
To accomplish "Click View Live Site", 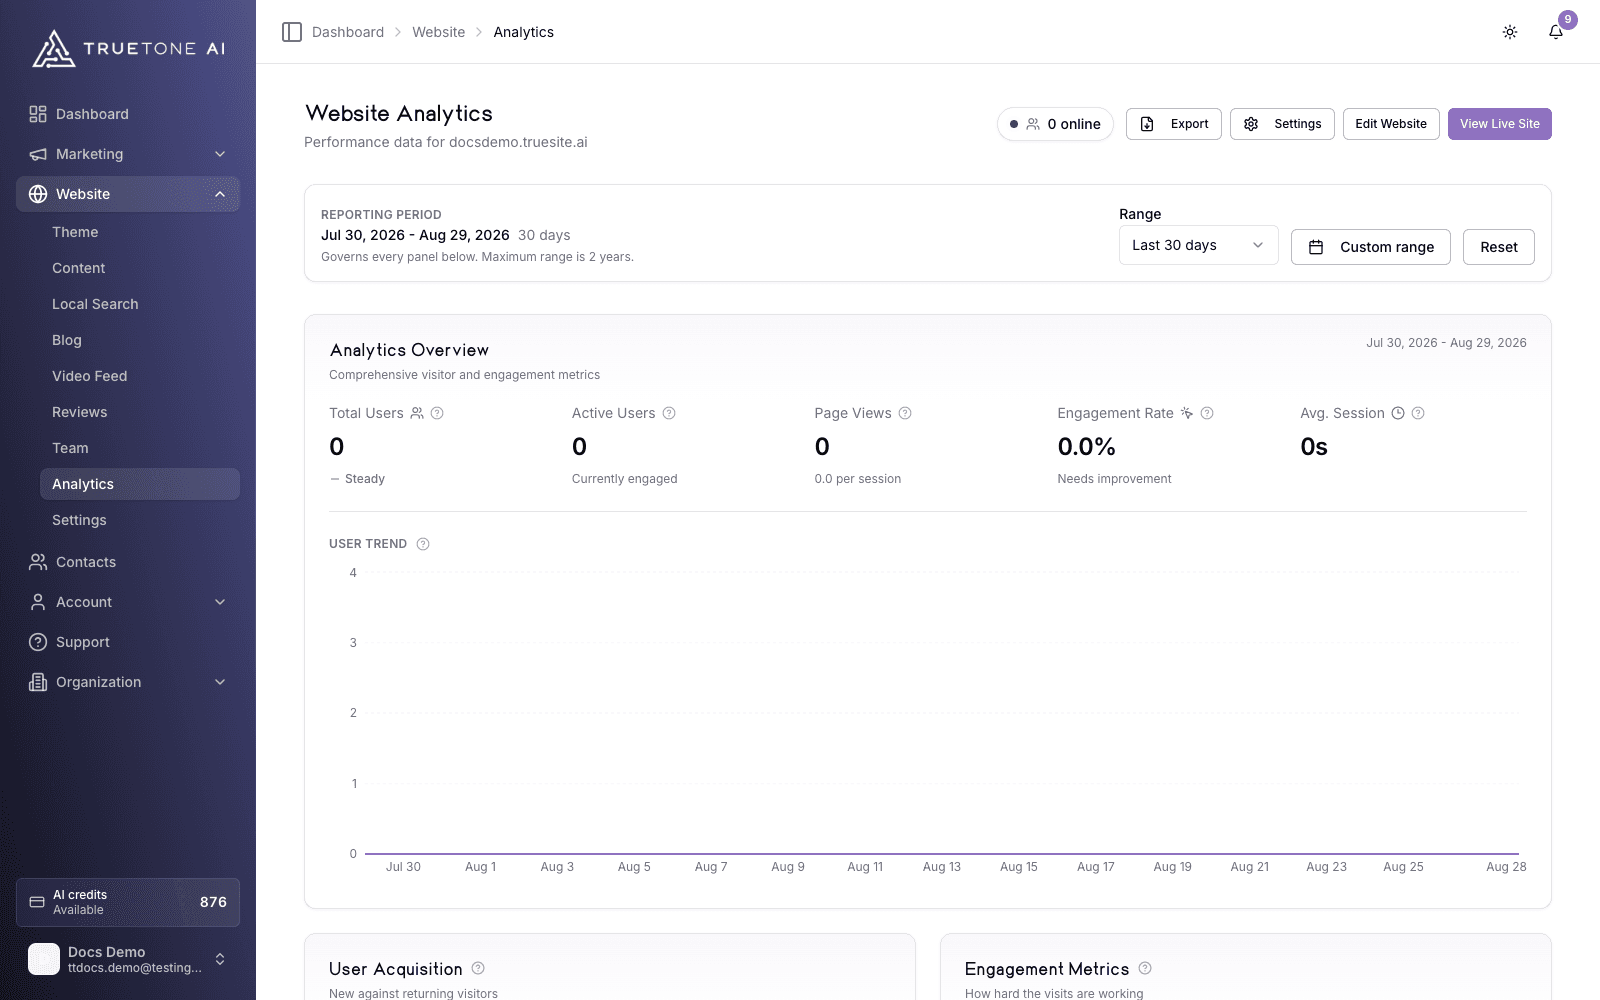I will pyautogui.click(x=1500, y=124).
